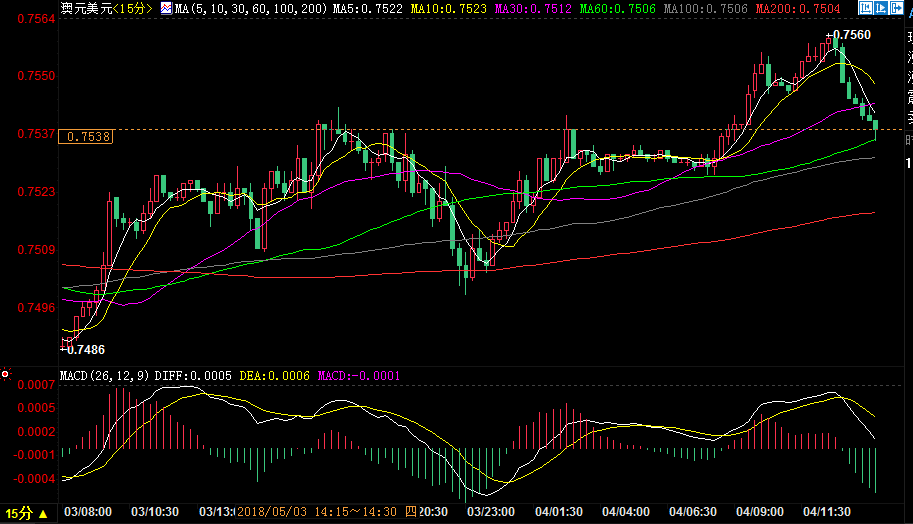Image resolution: width=913 pixels, height=524 pixels.
Task: Click the 03/08:00 time axis label
Action: click(88, 512)
